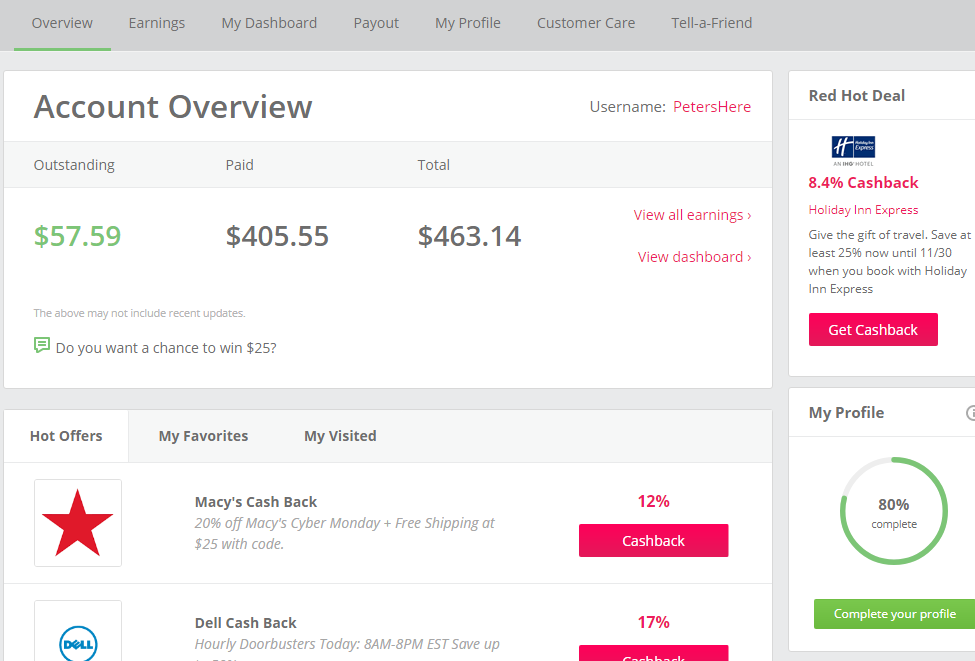Viewport: 975px width, 661px height.
Task: Switch to My Dashboard tab
Action: tap(269, 24)
